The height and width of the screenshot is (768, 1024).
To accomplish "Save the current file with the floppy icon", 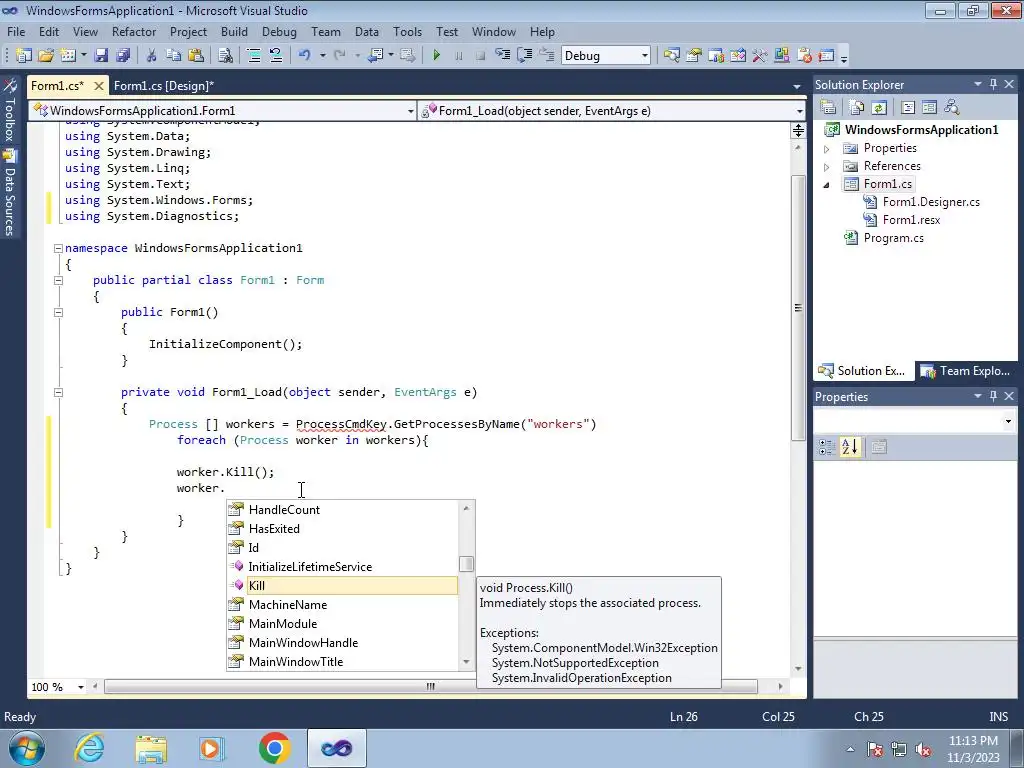I will pyautogui.click(x=101, y=56).
